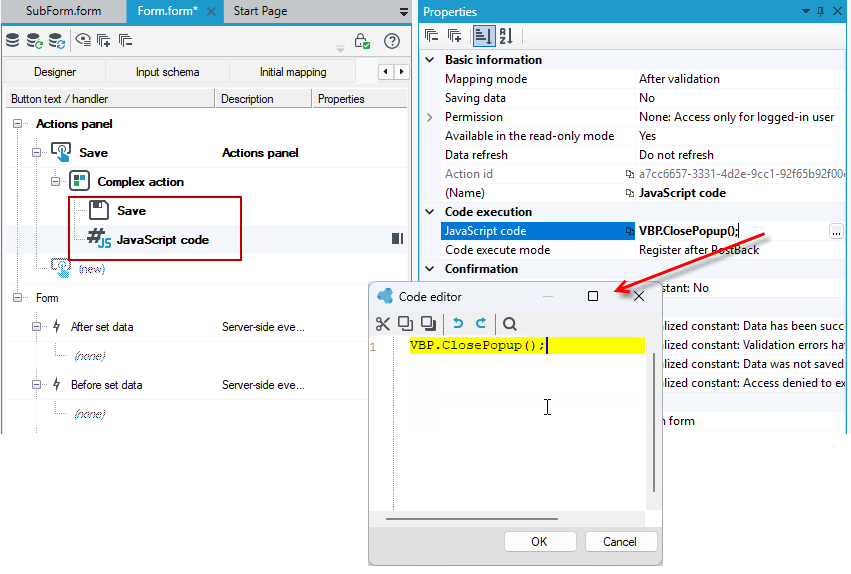Image resolution: width=851 pixels, height=574 pixels.
Task: Click the Description column header
Action: pyautogui.click(x=264, y=99)
